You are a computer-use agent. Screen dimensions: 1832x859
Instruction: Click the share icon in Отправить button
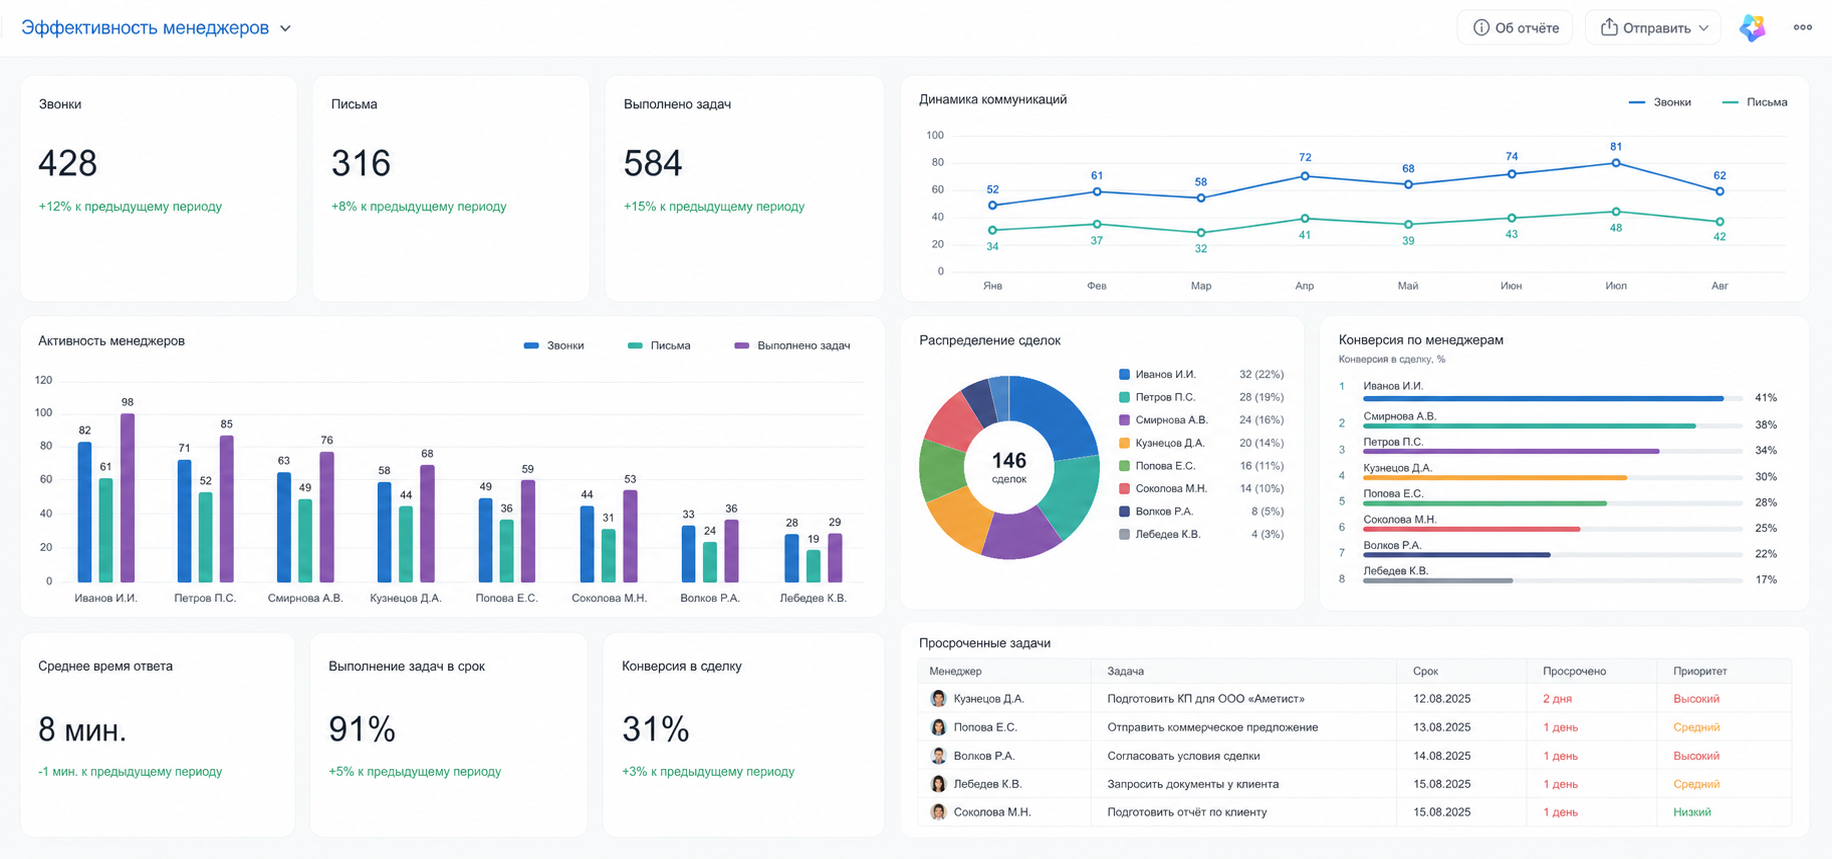click(x=1609, y=27)
